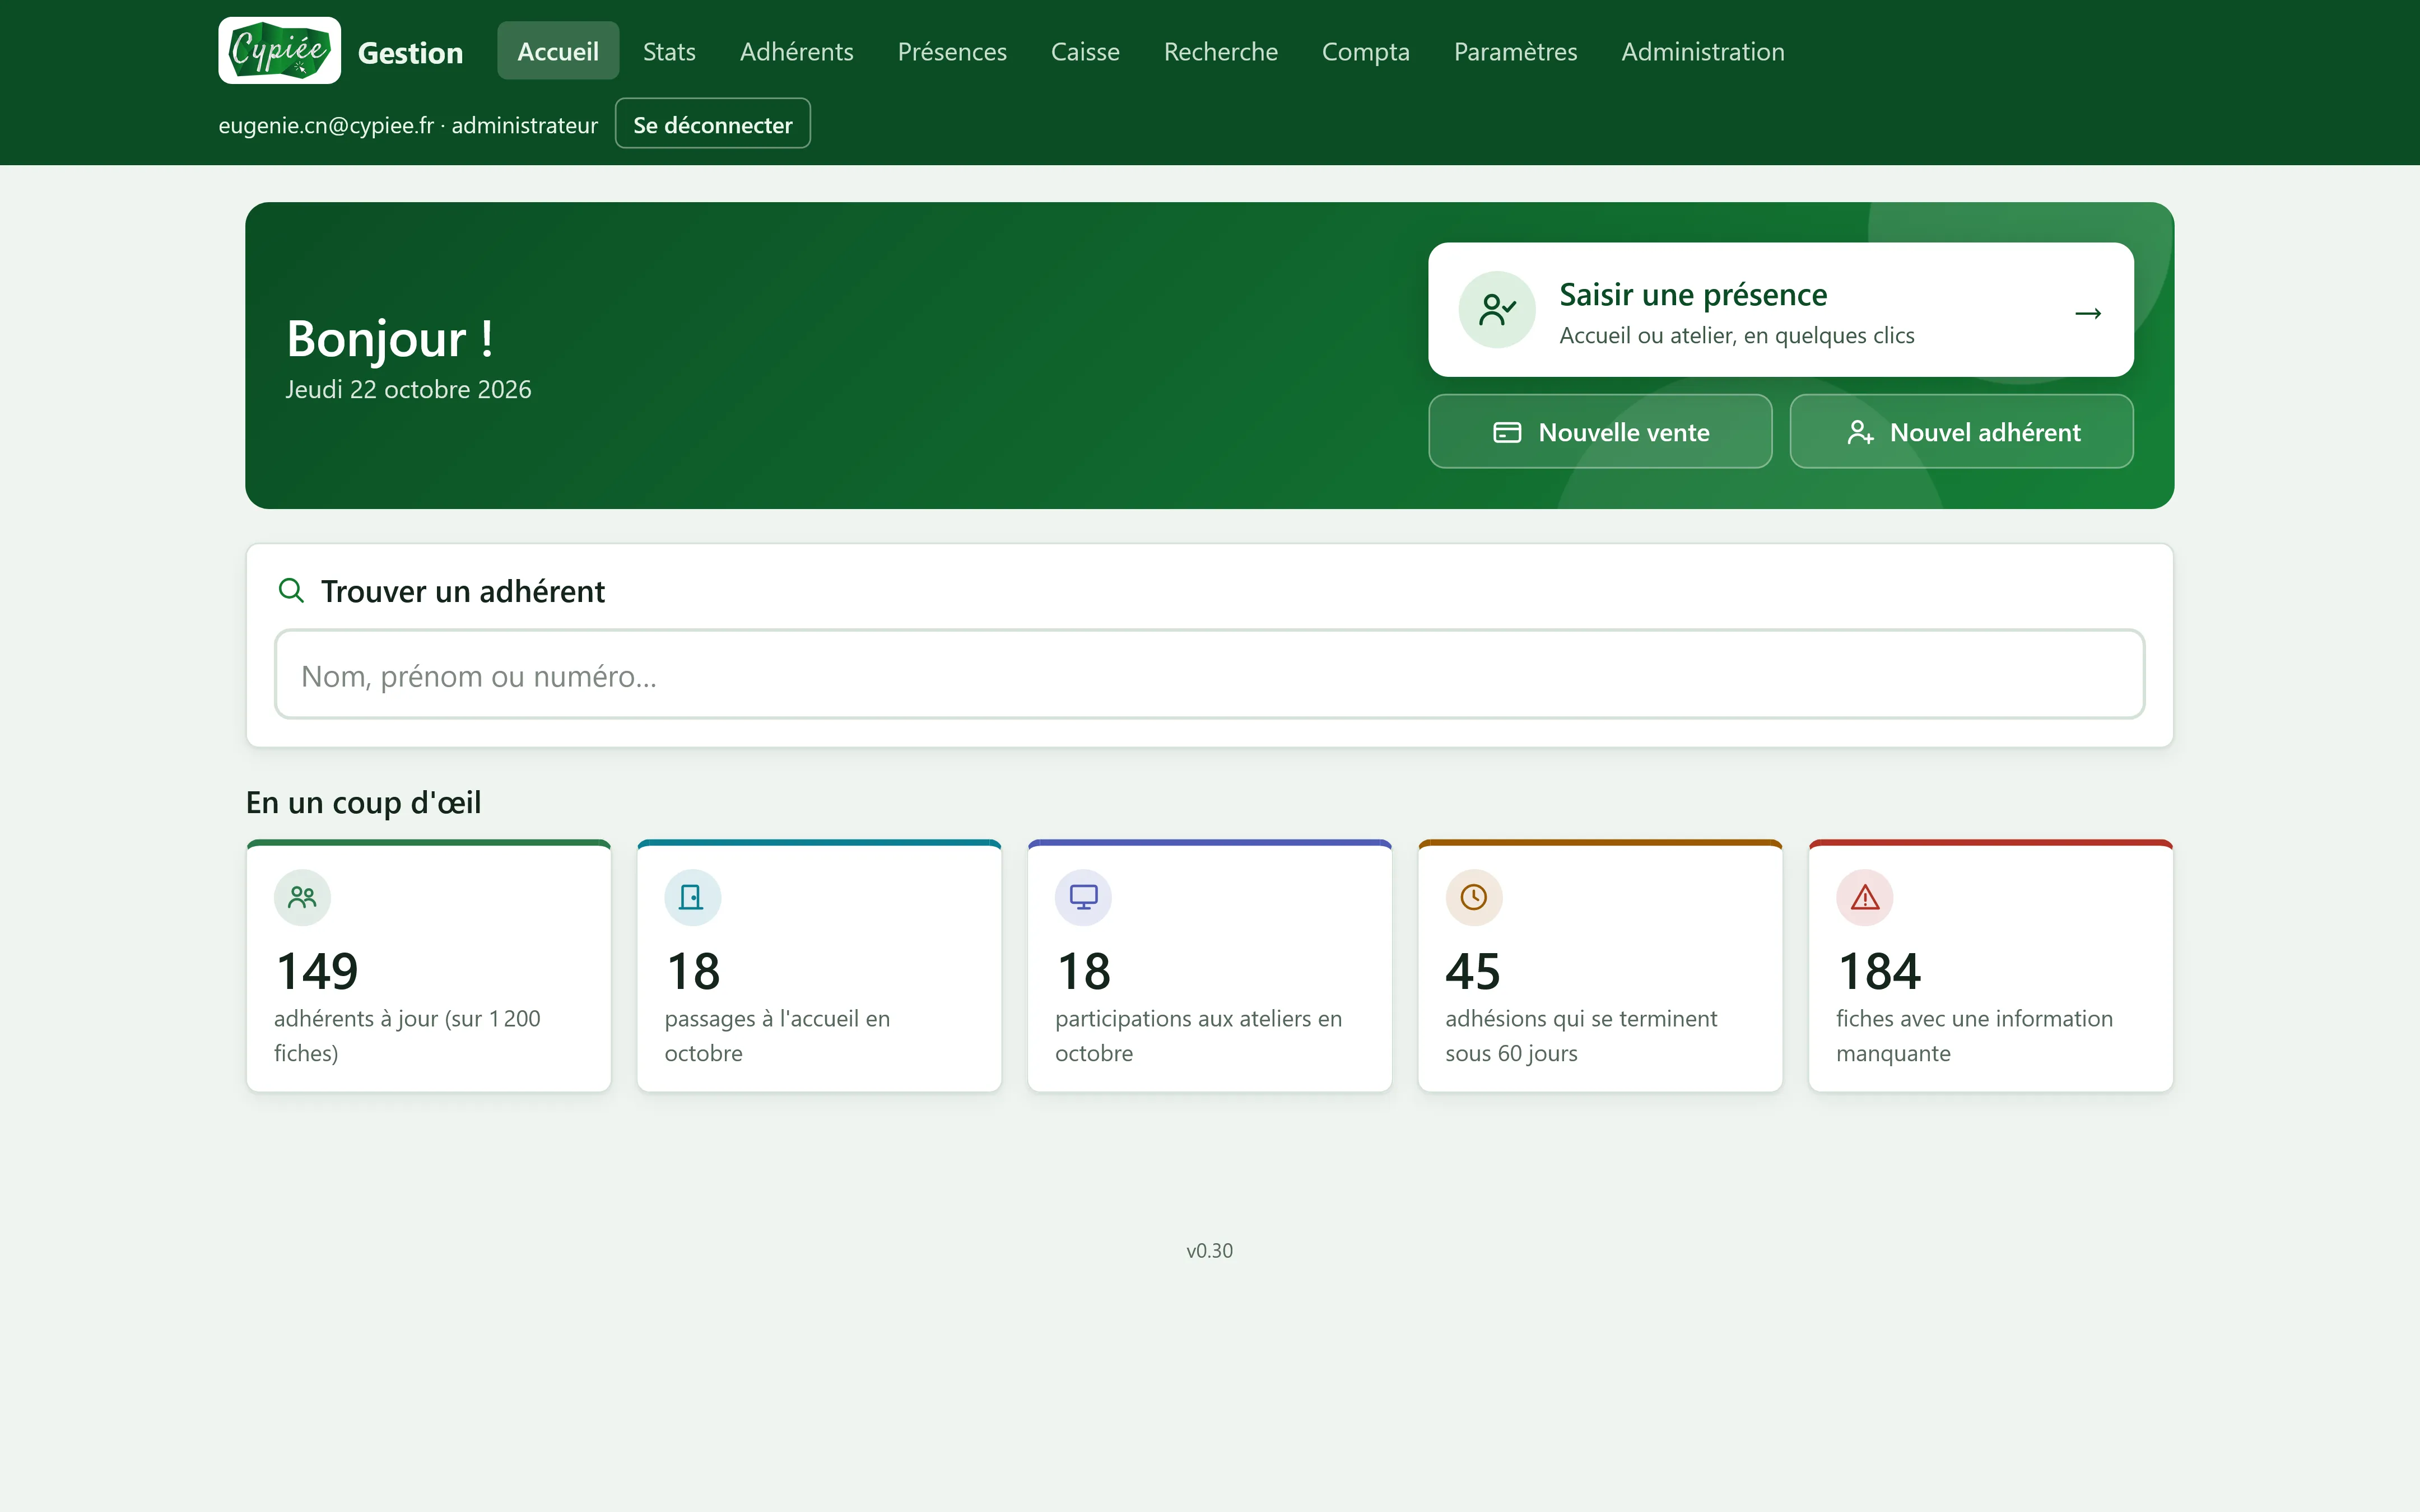Open the Caisse page
The image size is (2420, 1512).
pyautogui.click(x=1085, y=51)
